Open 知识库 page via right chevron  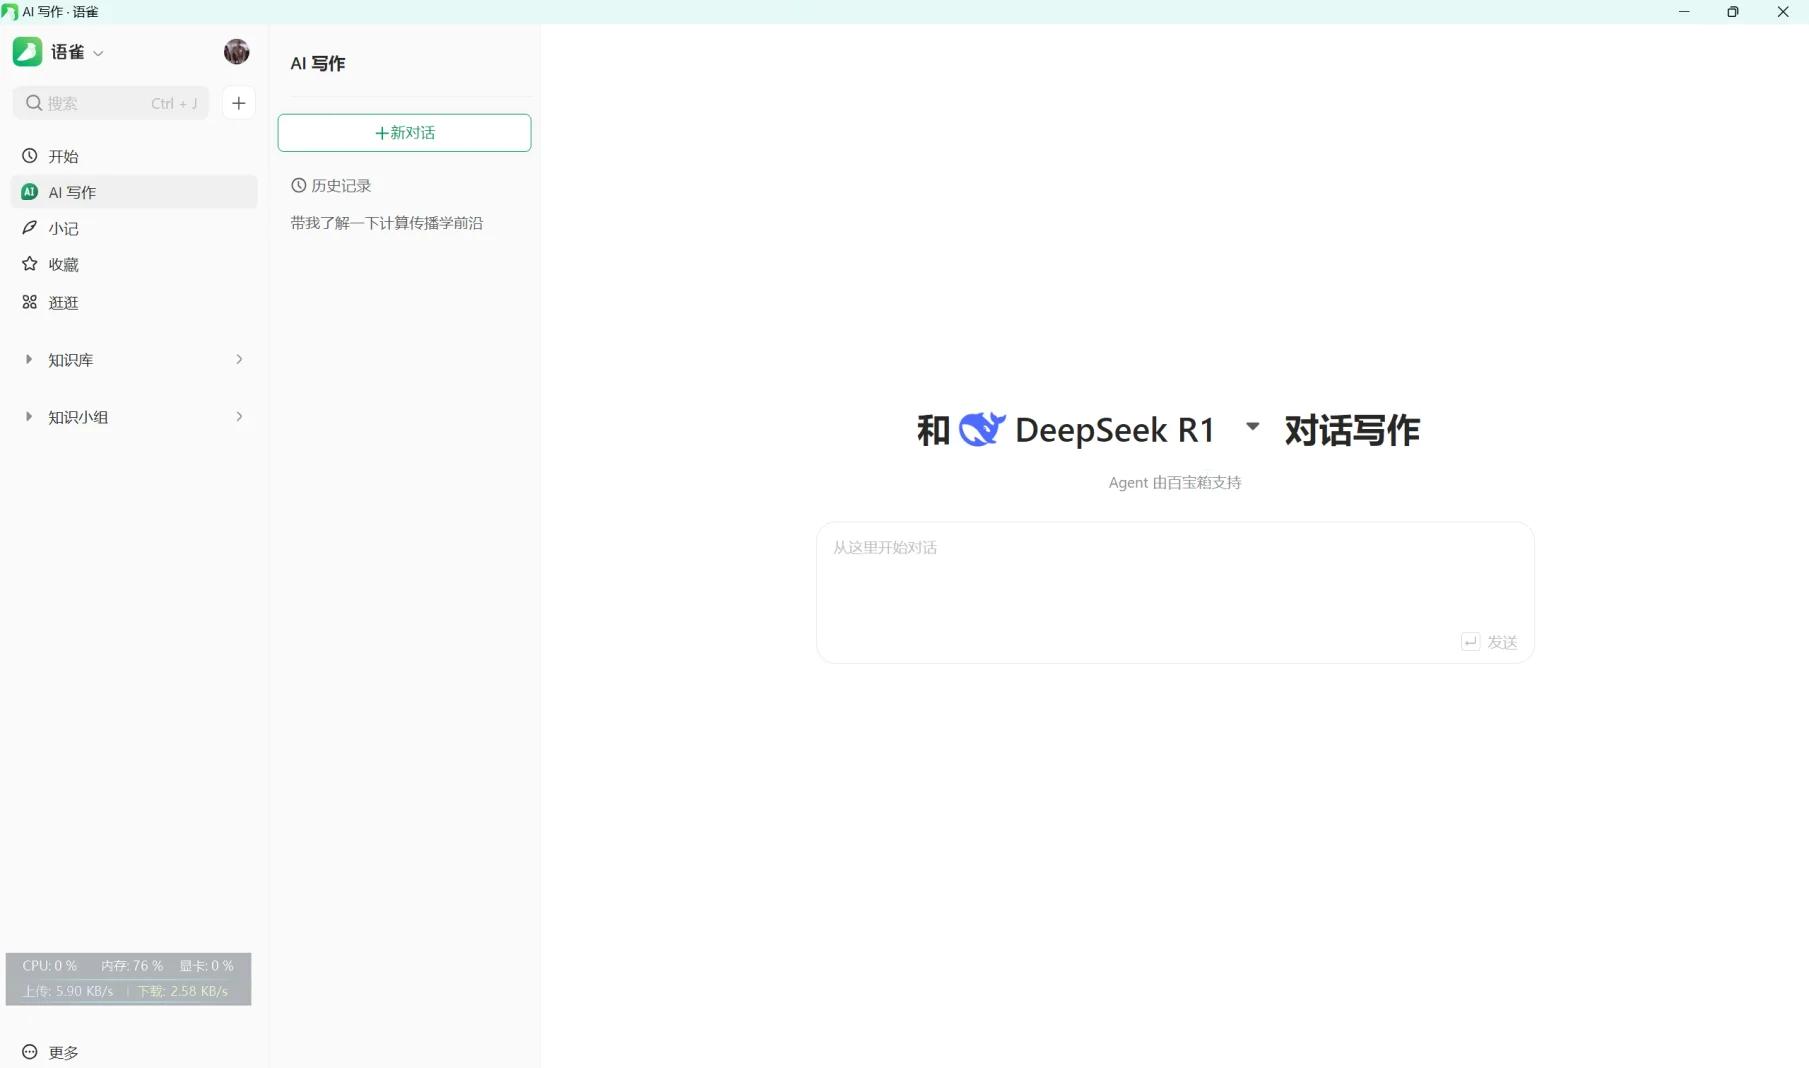click(239, 359)
